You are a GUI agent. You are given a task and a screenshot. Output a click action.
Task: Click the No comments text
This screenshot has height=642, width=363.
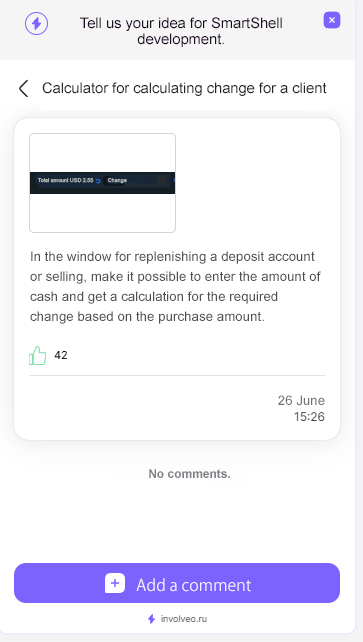[189, 474]
